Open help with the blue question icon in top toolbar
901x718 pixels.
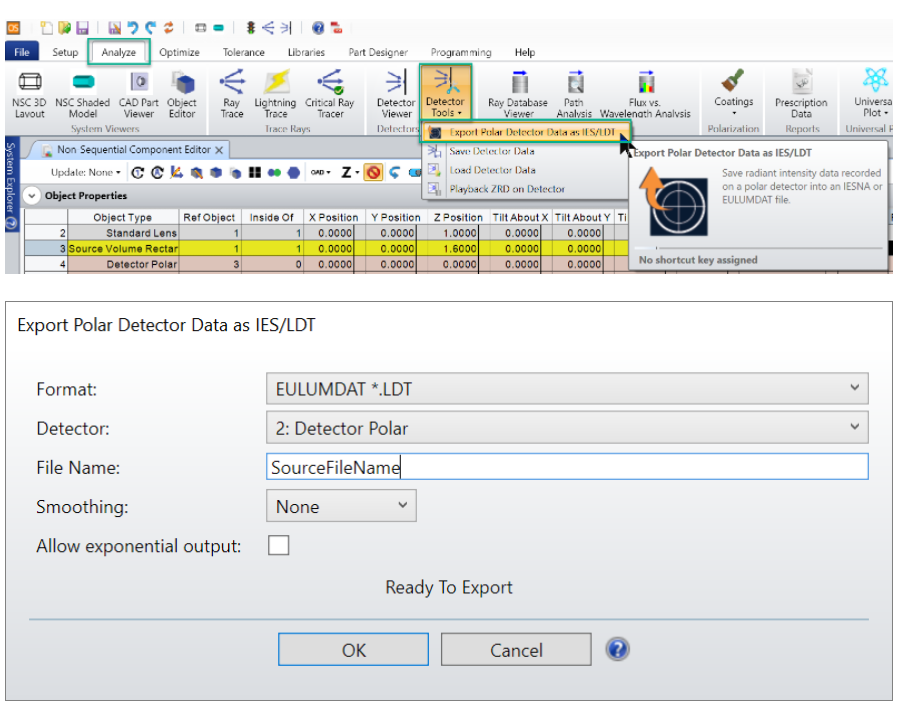coord(318,28)
